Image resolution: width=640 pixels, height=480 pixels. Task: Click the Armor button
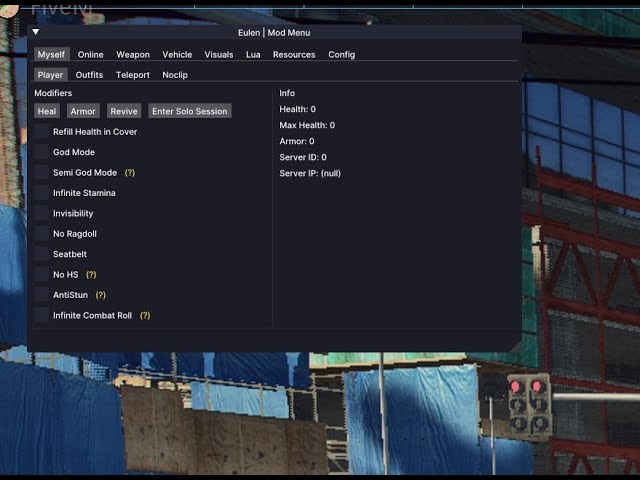point(83,111)
